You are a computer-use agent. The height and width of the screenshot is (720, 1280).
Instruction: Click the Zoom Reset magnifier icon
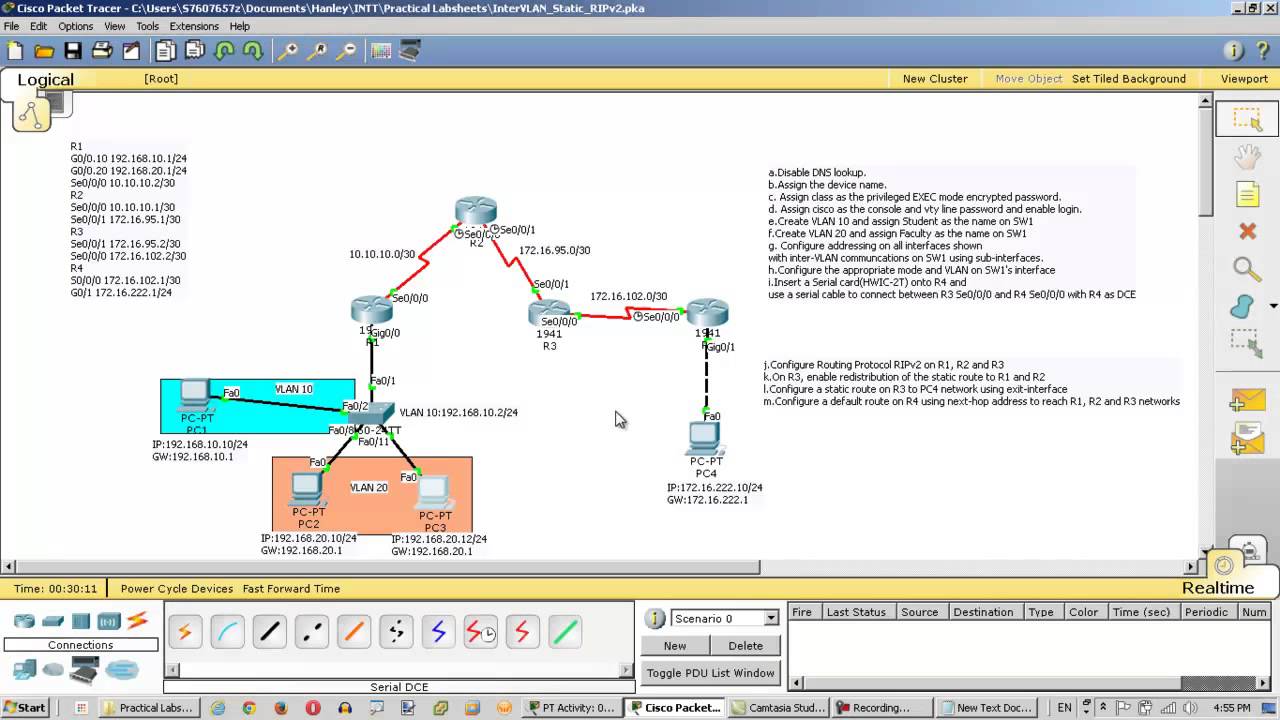click(x=317, y=51)
